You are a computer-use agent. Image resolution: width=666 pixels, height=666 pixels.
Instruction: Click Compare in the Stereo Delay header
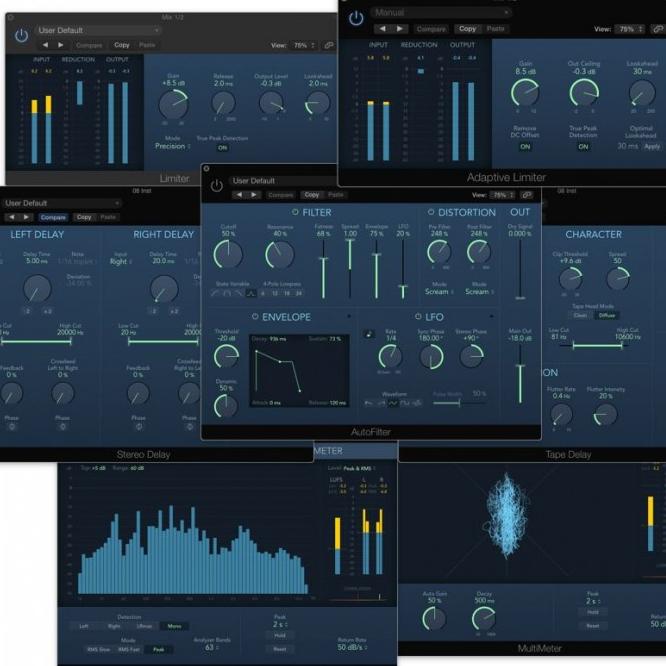tap(53, 217)
